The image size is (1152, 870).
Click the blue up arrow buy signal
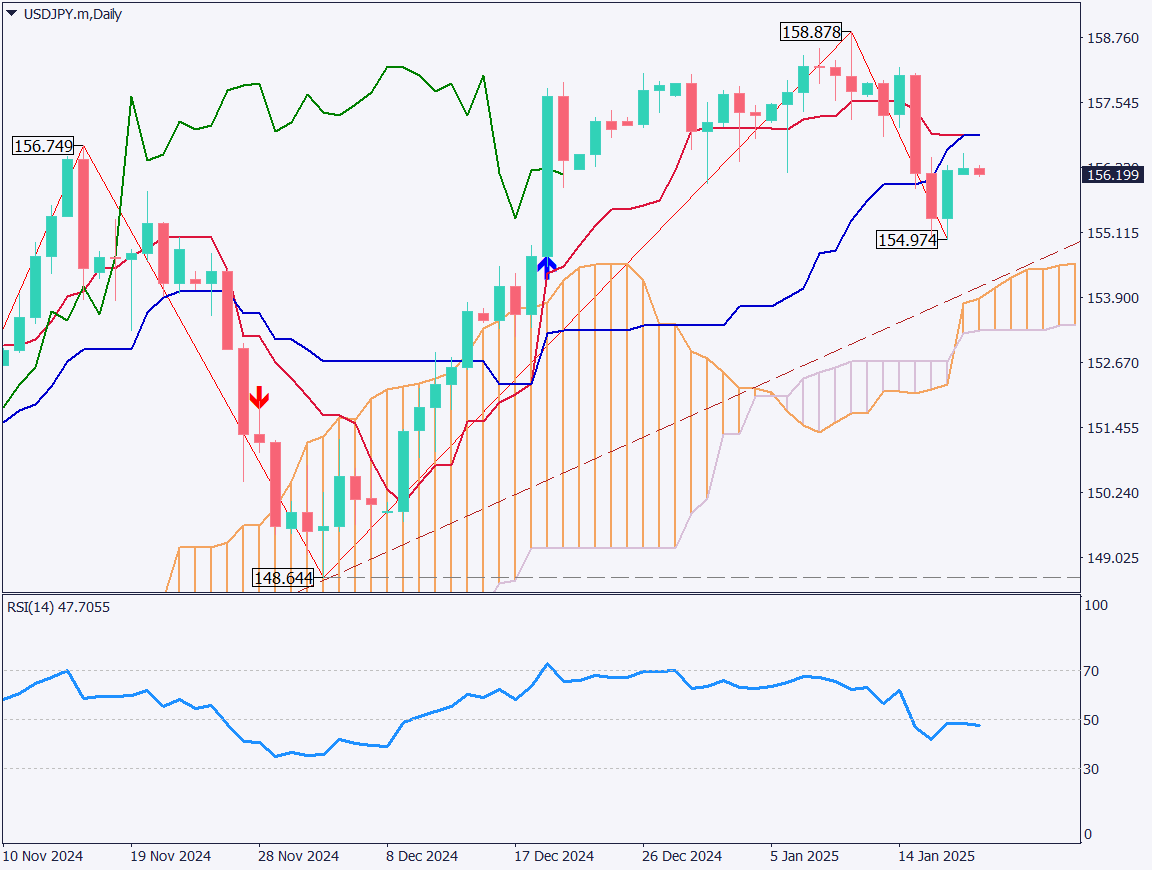[x=546, y=264]
